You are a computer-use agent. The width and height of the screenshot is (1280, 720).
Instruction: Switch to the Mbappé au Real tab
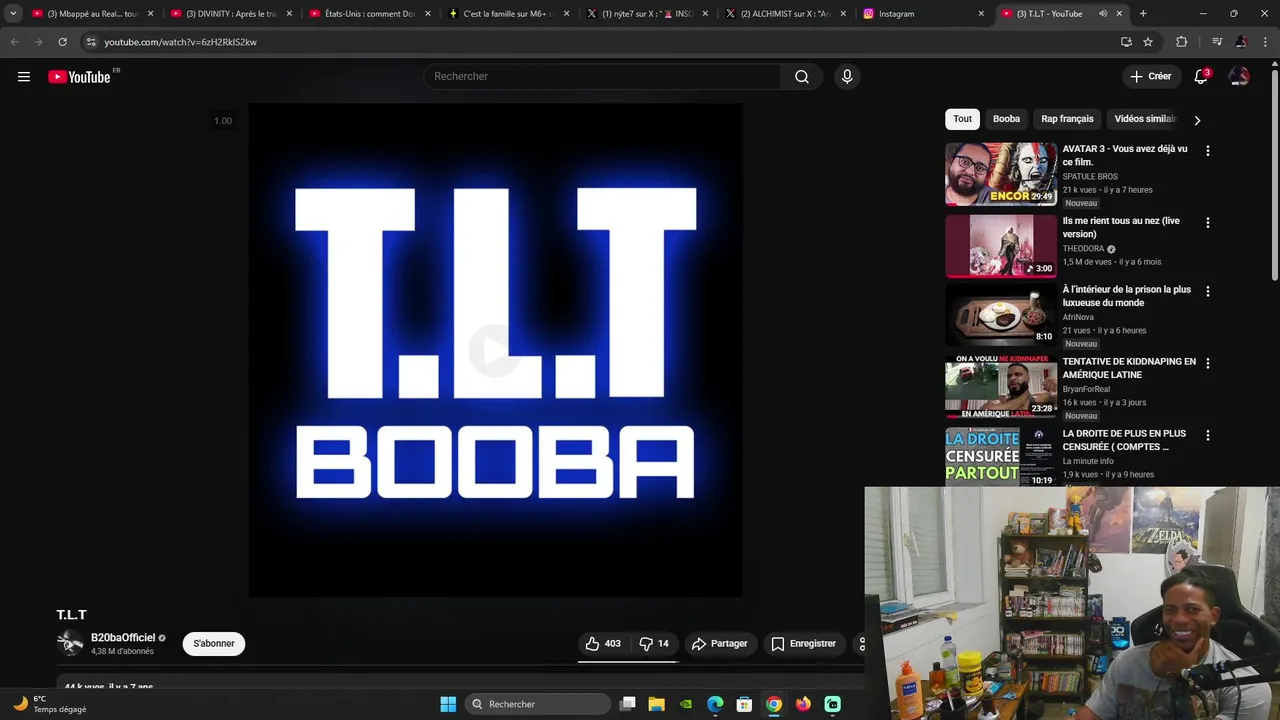coord(92,14)
